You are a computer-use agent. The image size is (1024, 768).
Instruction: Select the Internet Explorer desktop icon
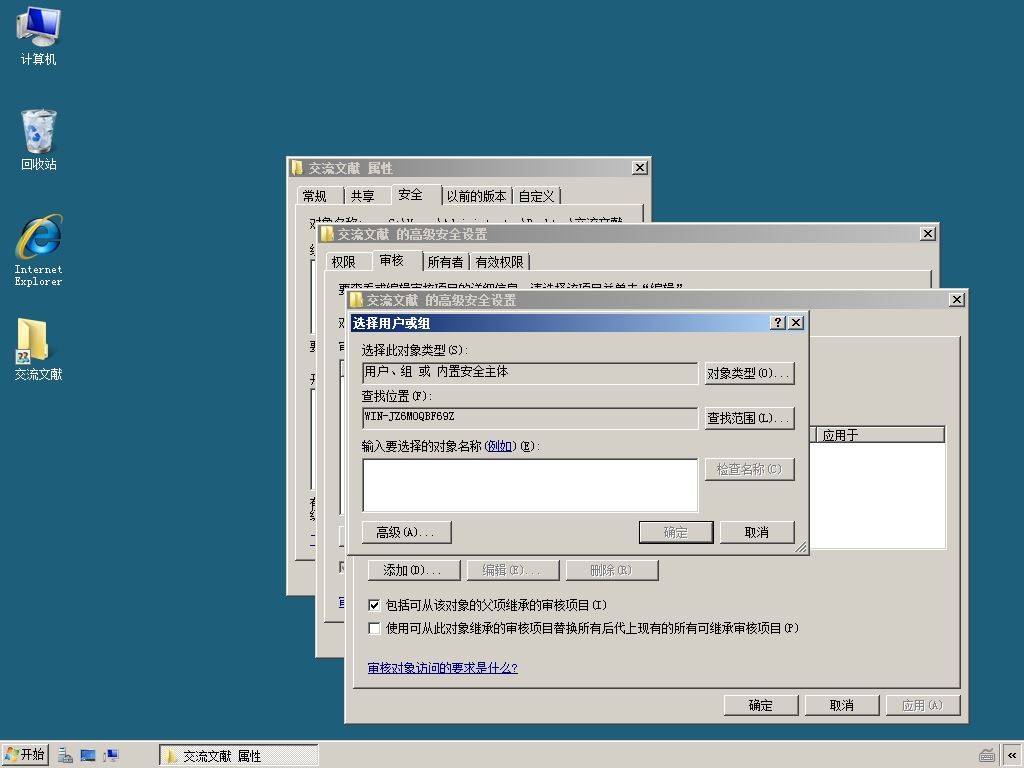(x=39, y=250)
